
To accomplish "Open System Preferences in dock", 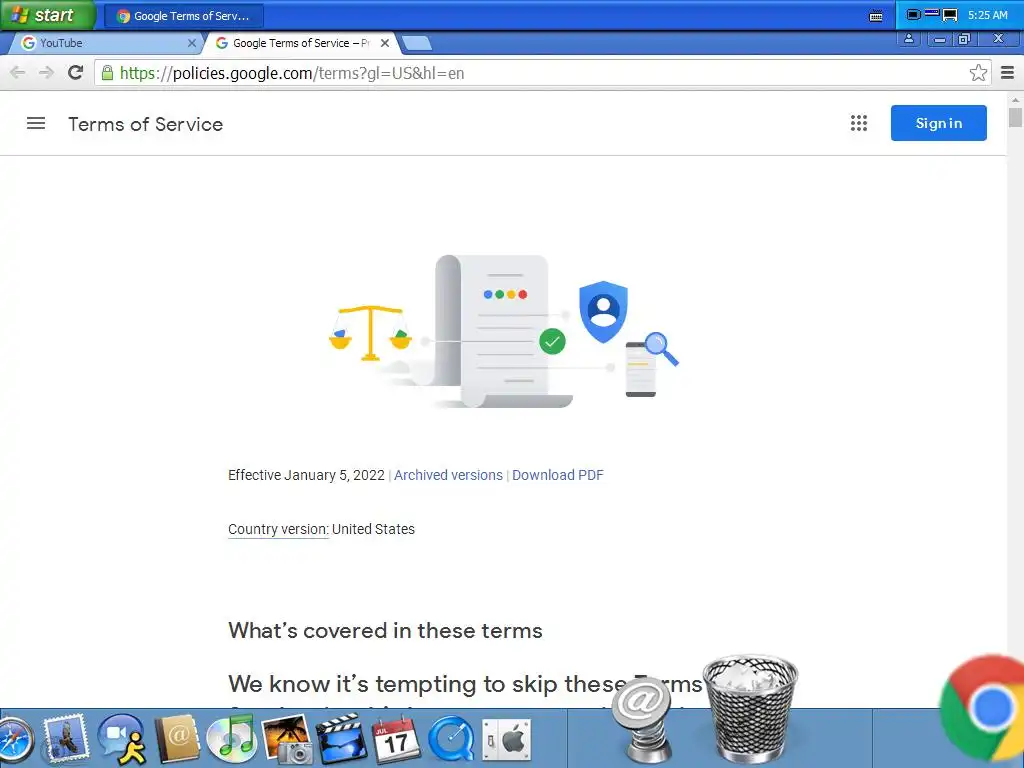I will click(507, 739).
